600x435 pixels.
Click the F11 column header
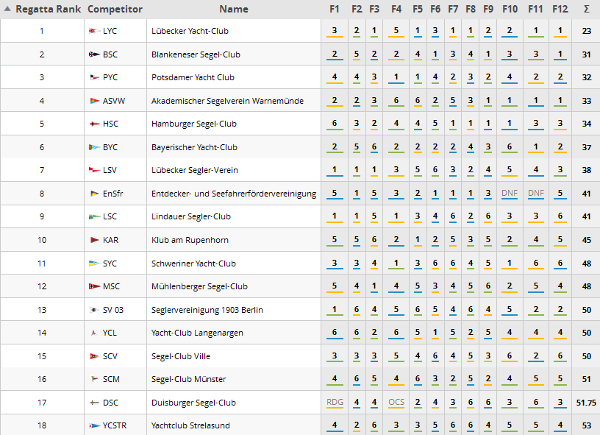535,9
